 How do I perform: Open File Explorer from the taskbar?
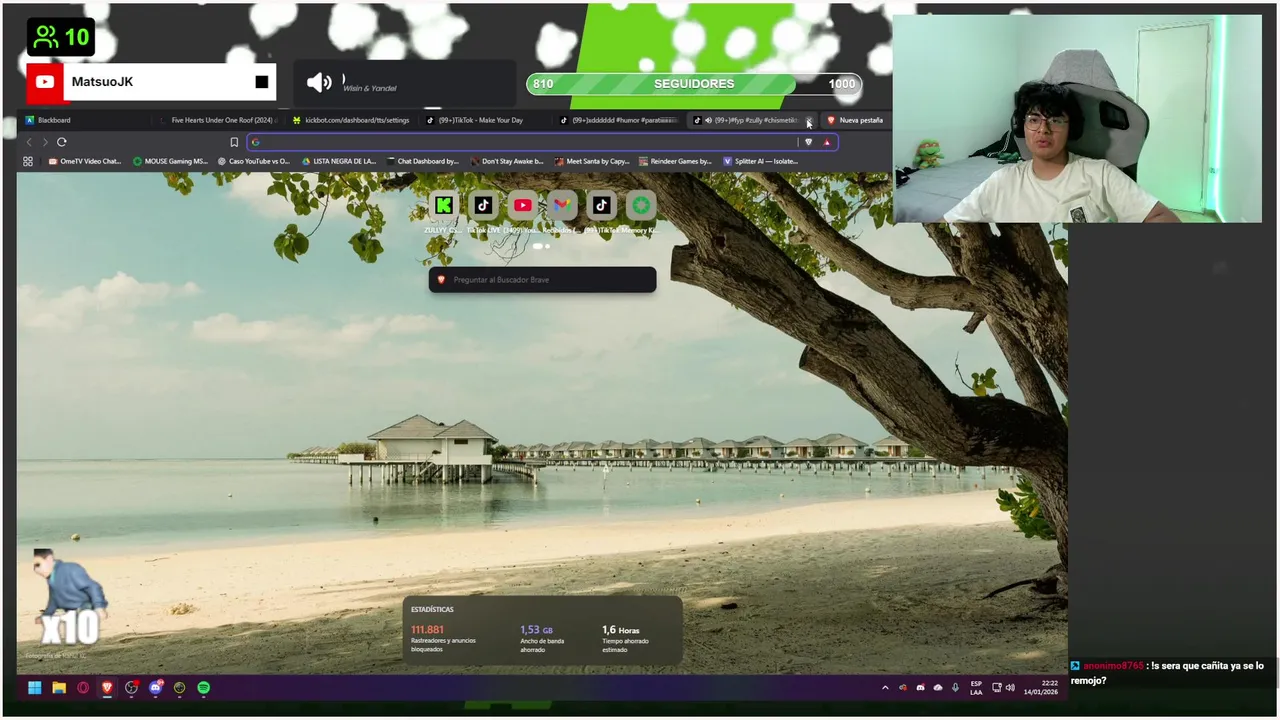click(59, 688)
